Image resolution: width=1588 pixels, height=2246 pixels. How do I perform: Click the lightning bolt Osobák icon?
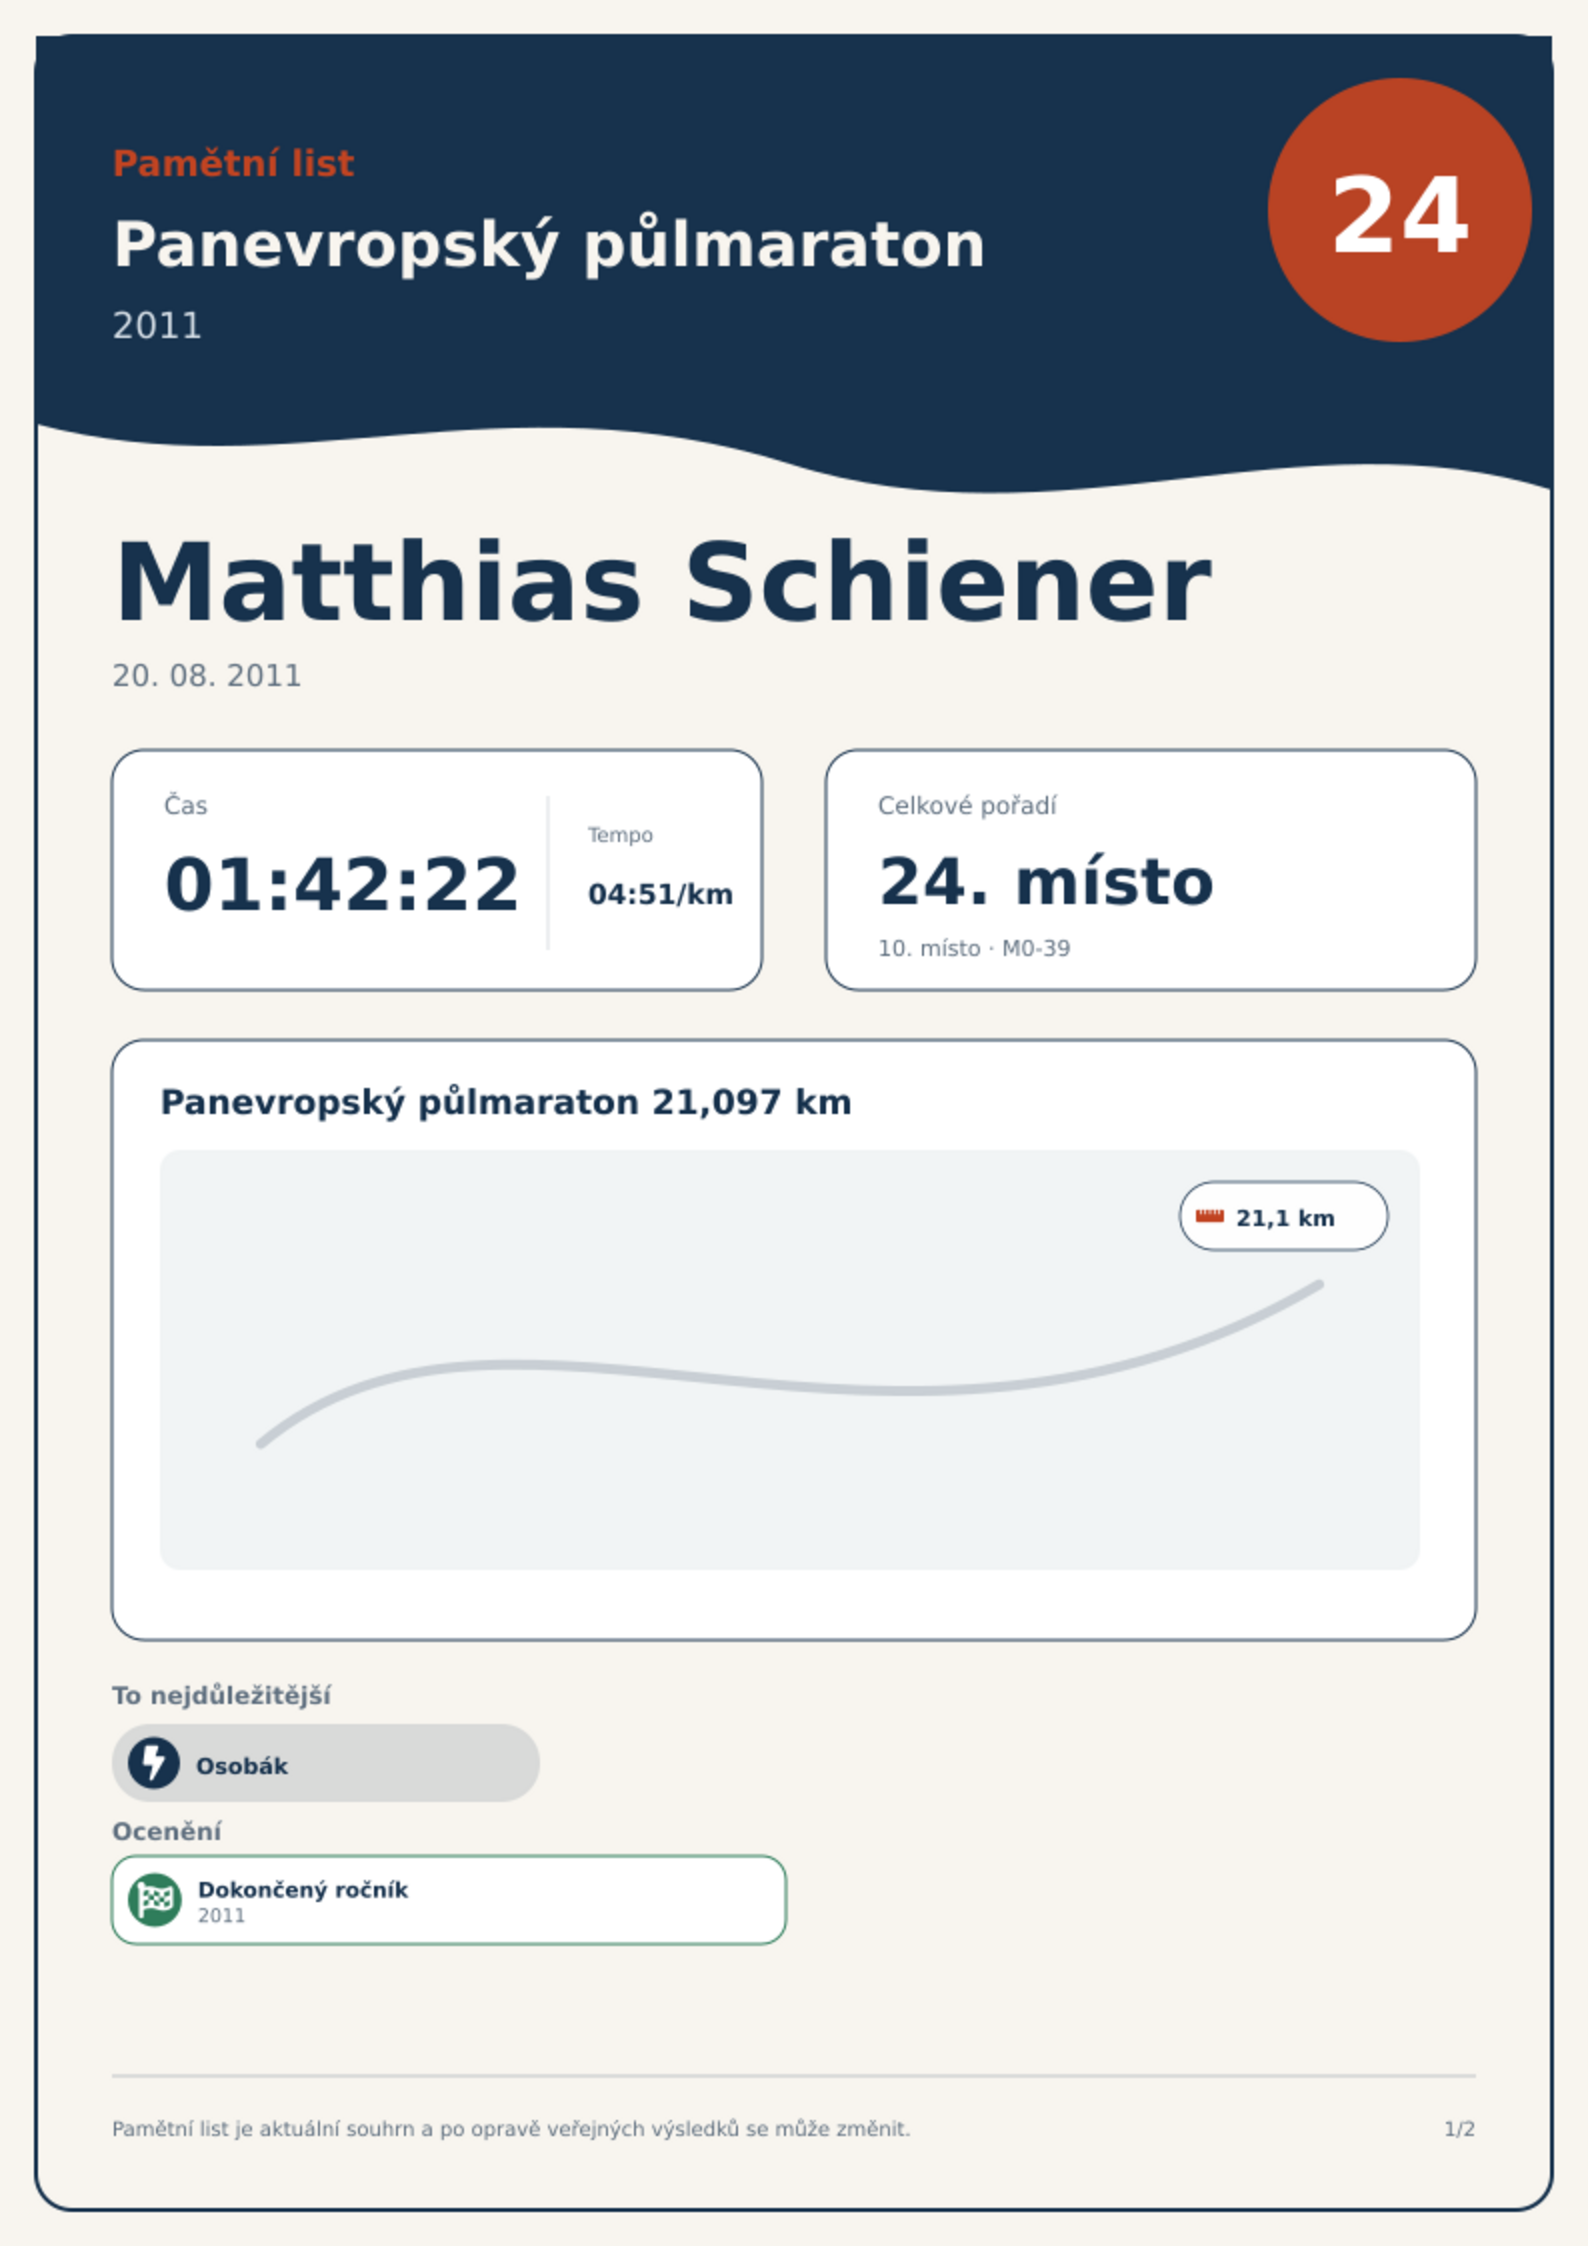click(x=154, y=1763)
